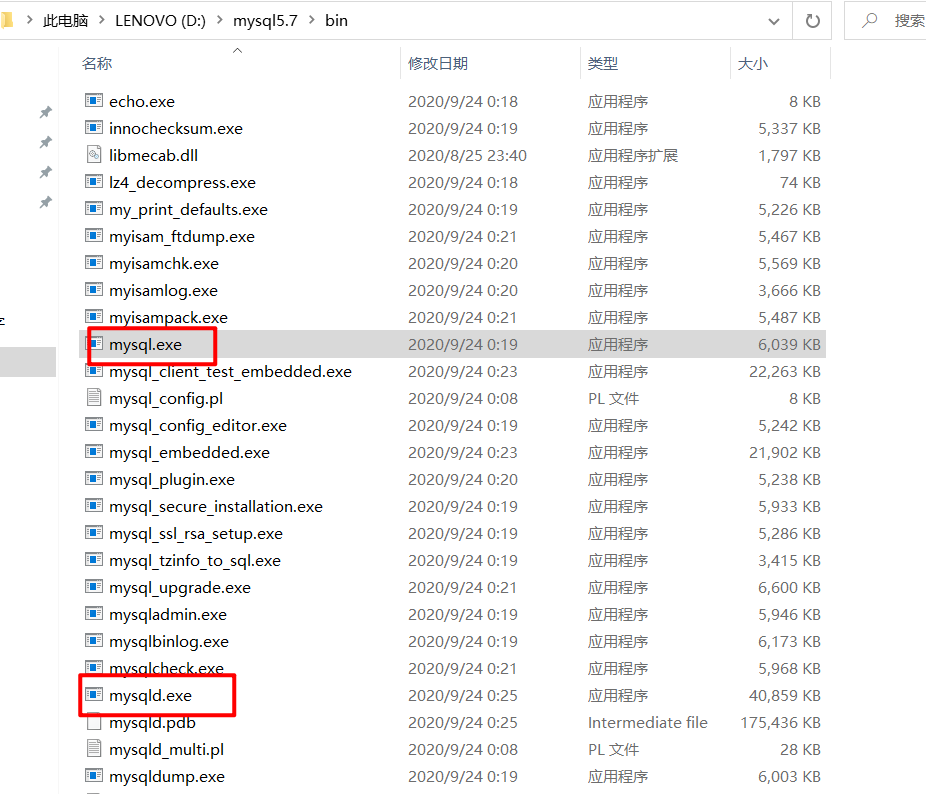Screen dimensions: 926x794
Task: Refresh the bin folder view
Action: click(x=813, y=21)
